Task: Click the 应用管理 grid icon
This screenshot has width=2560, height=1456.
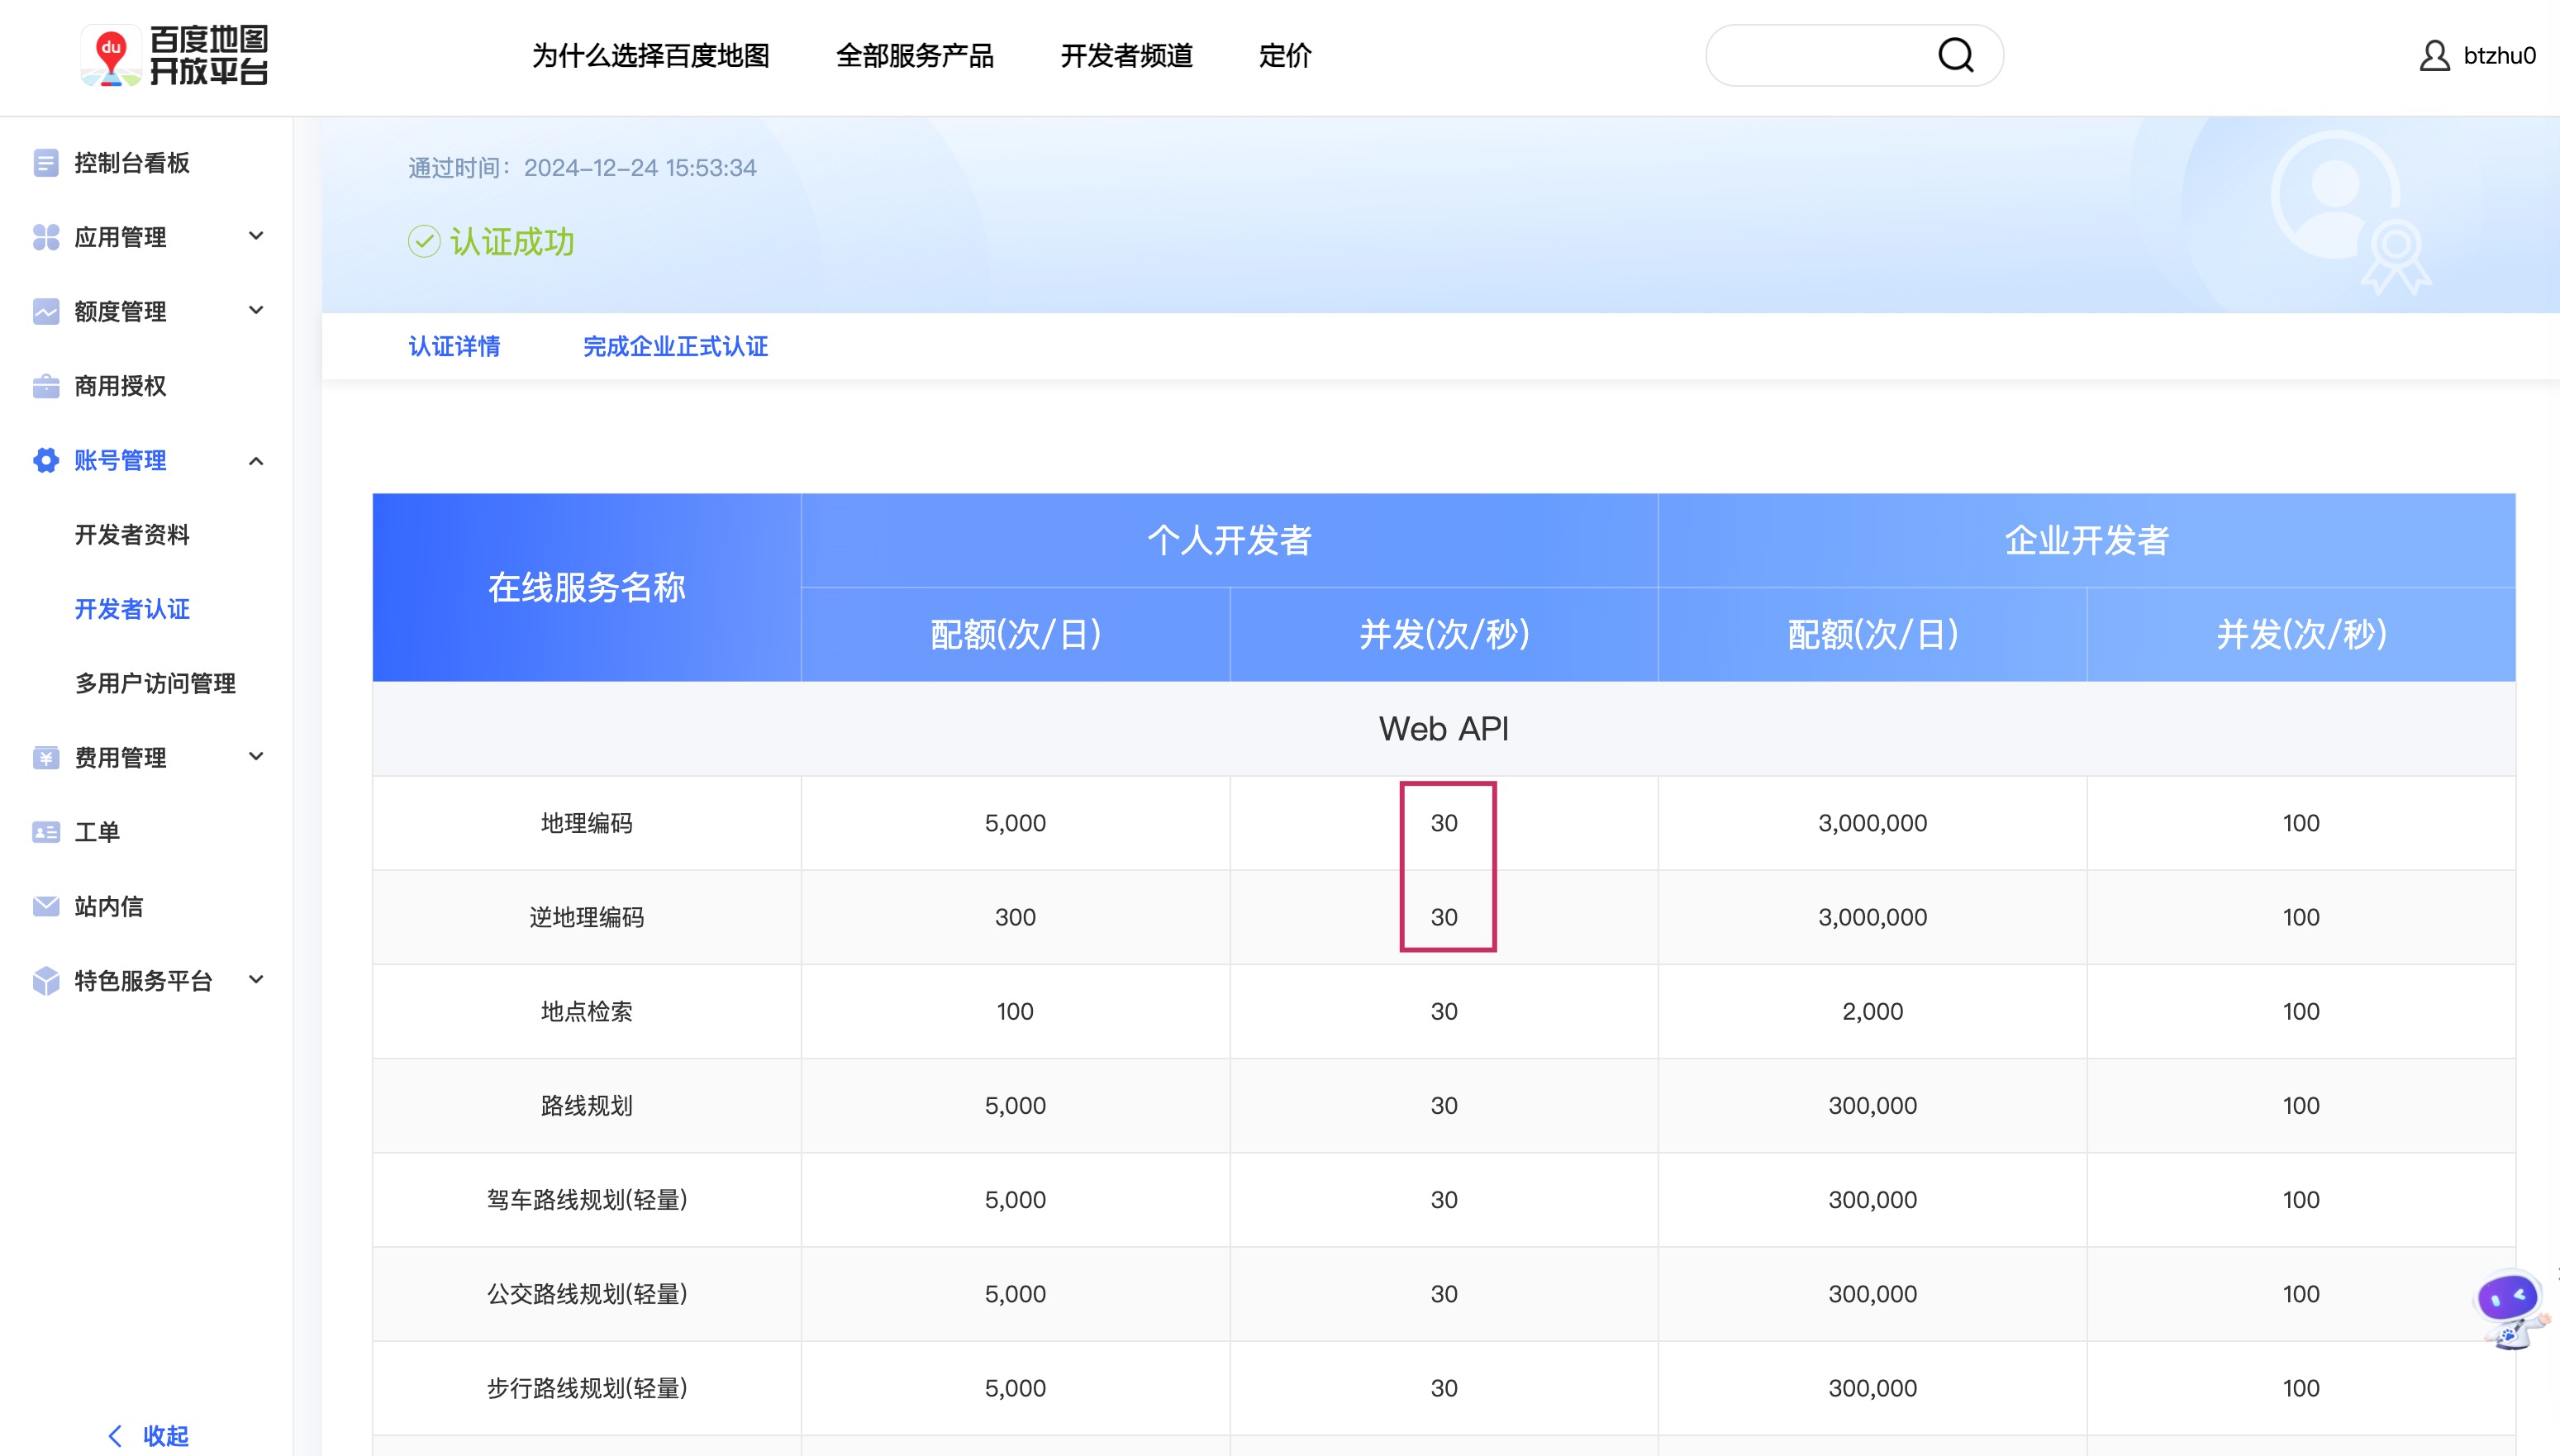Action: coord(45,237)
